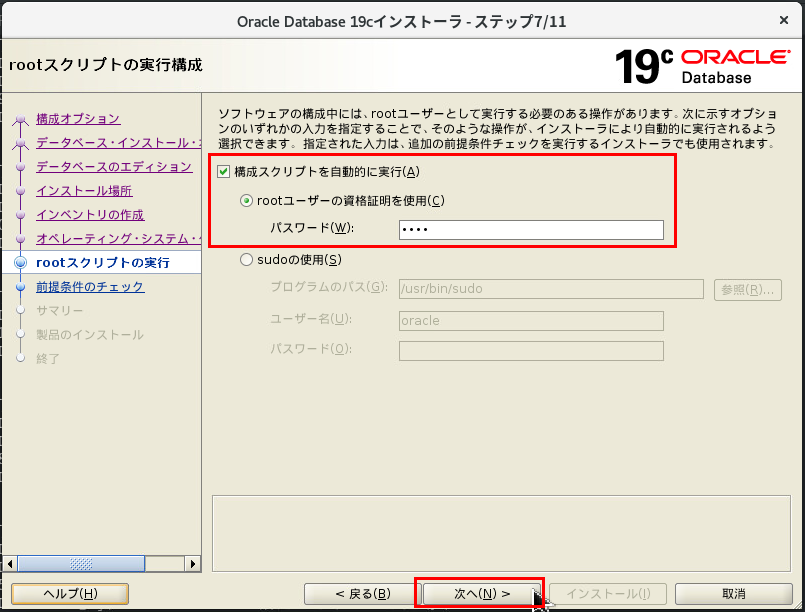Open ヘルプ(H) button

[70, 594]
